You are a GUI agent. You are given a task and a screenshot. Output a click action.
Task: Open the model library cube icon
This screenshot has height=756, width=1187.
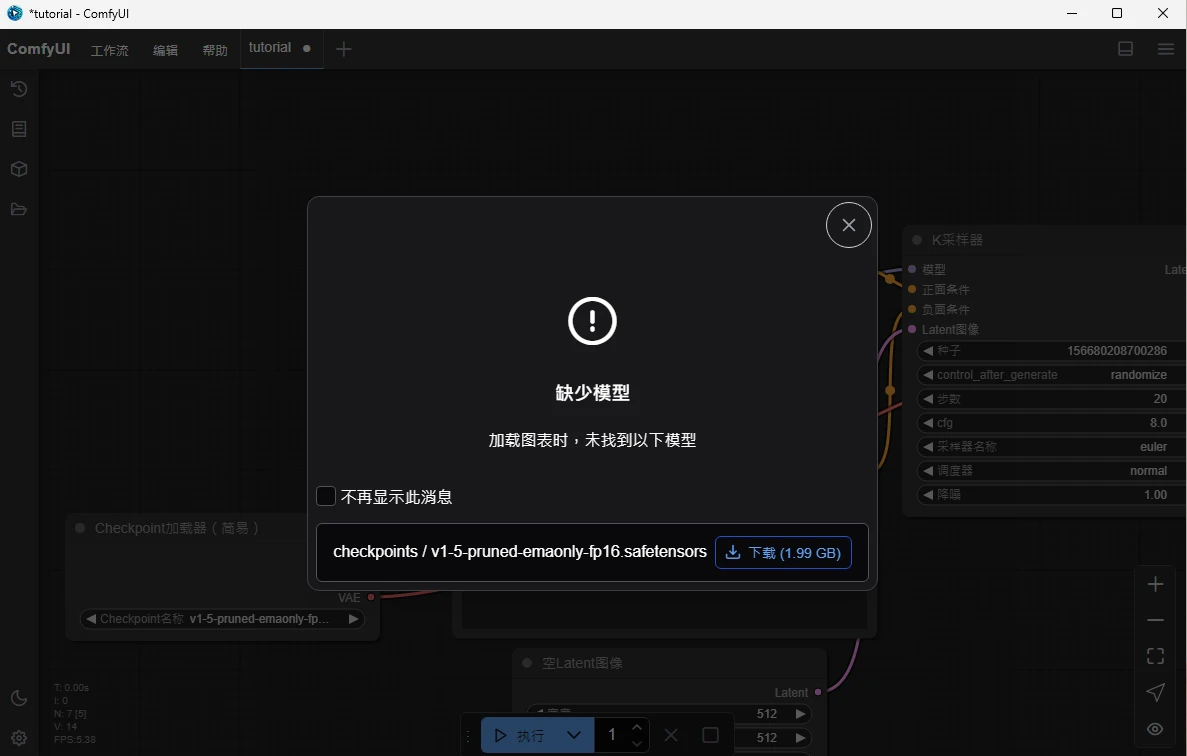pyautogui.click(x=19, y=169)
